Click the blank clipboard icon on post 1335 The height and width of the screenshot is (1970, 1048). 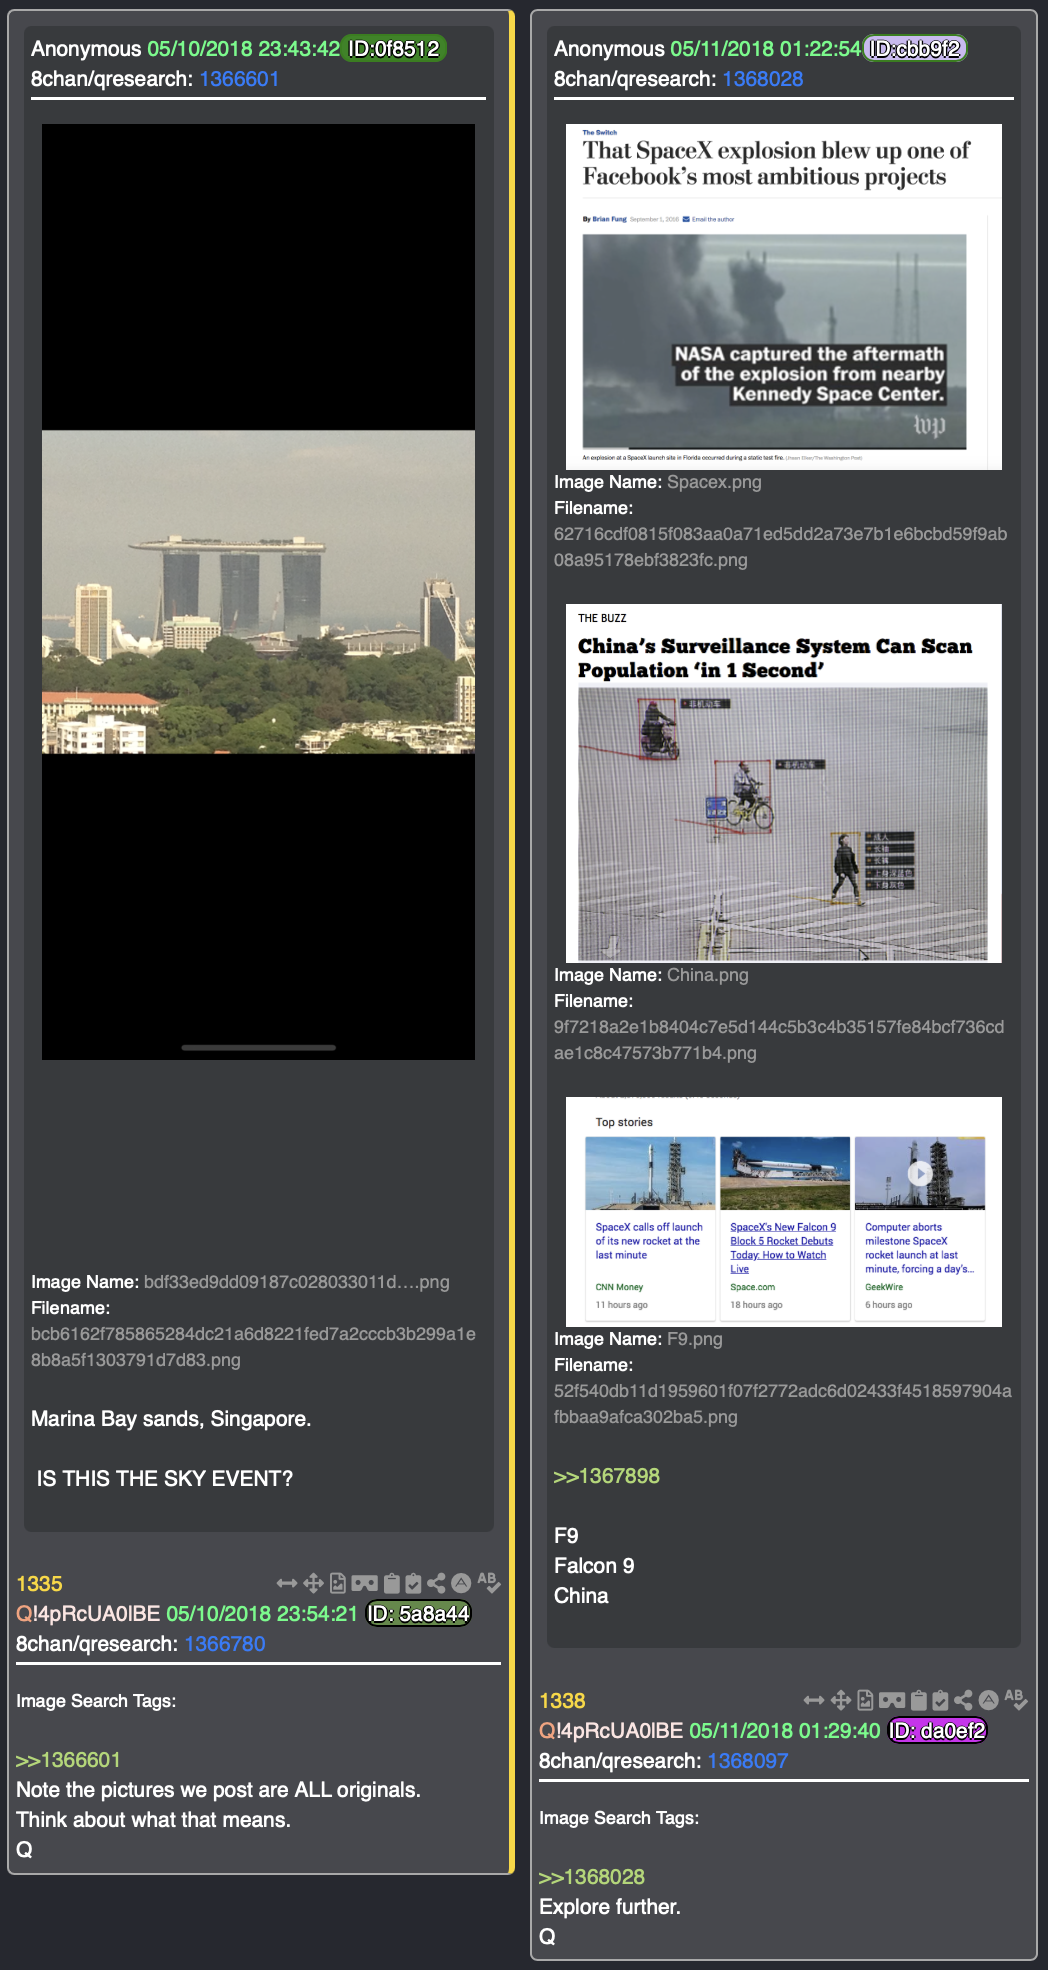392,1583
